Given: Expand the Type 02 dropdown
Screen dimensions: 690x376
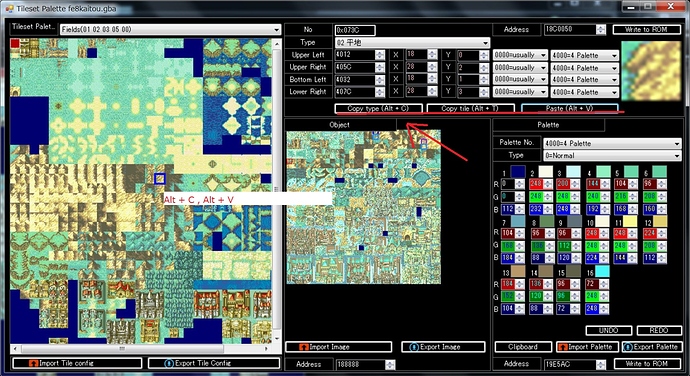Looking at the screenshot, I should (412, 43).
